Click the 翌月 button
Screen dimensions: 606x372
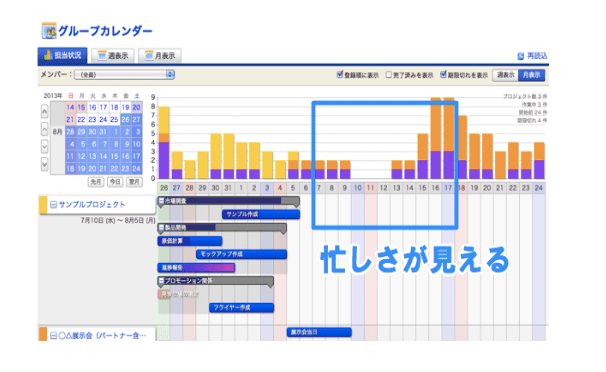134,181
